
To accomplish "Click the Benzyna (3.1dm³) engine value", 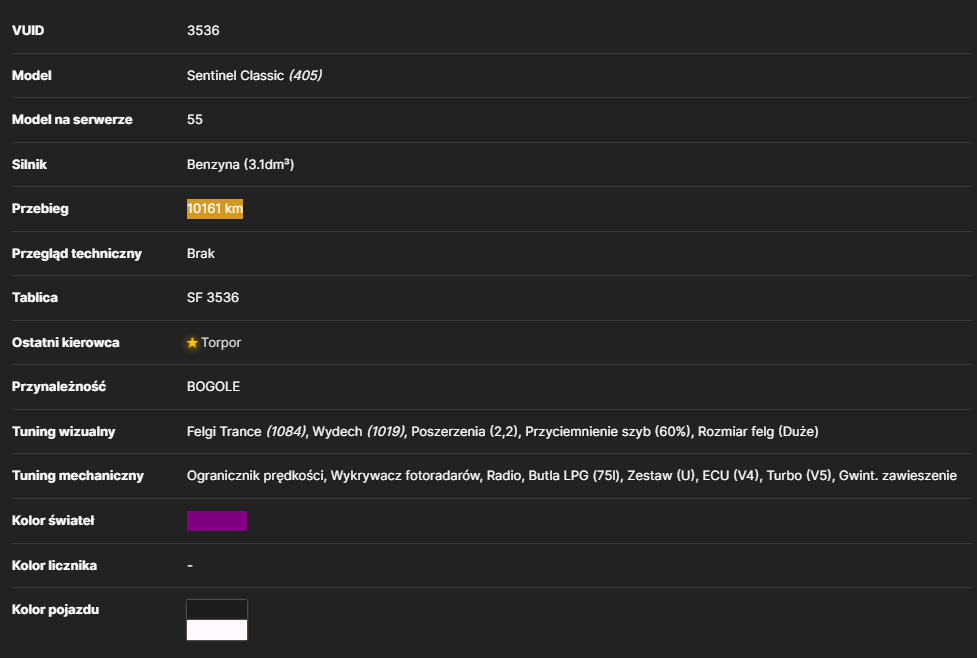I will click(x=241, y=164).
